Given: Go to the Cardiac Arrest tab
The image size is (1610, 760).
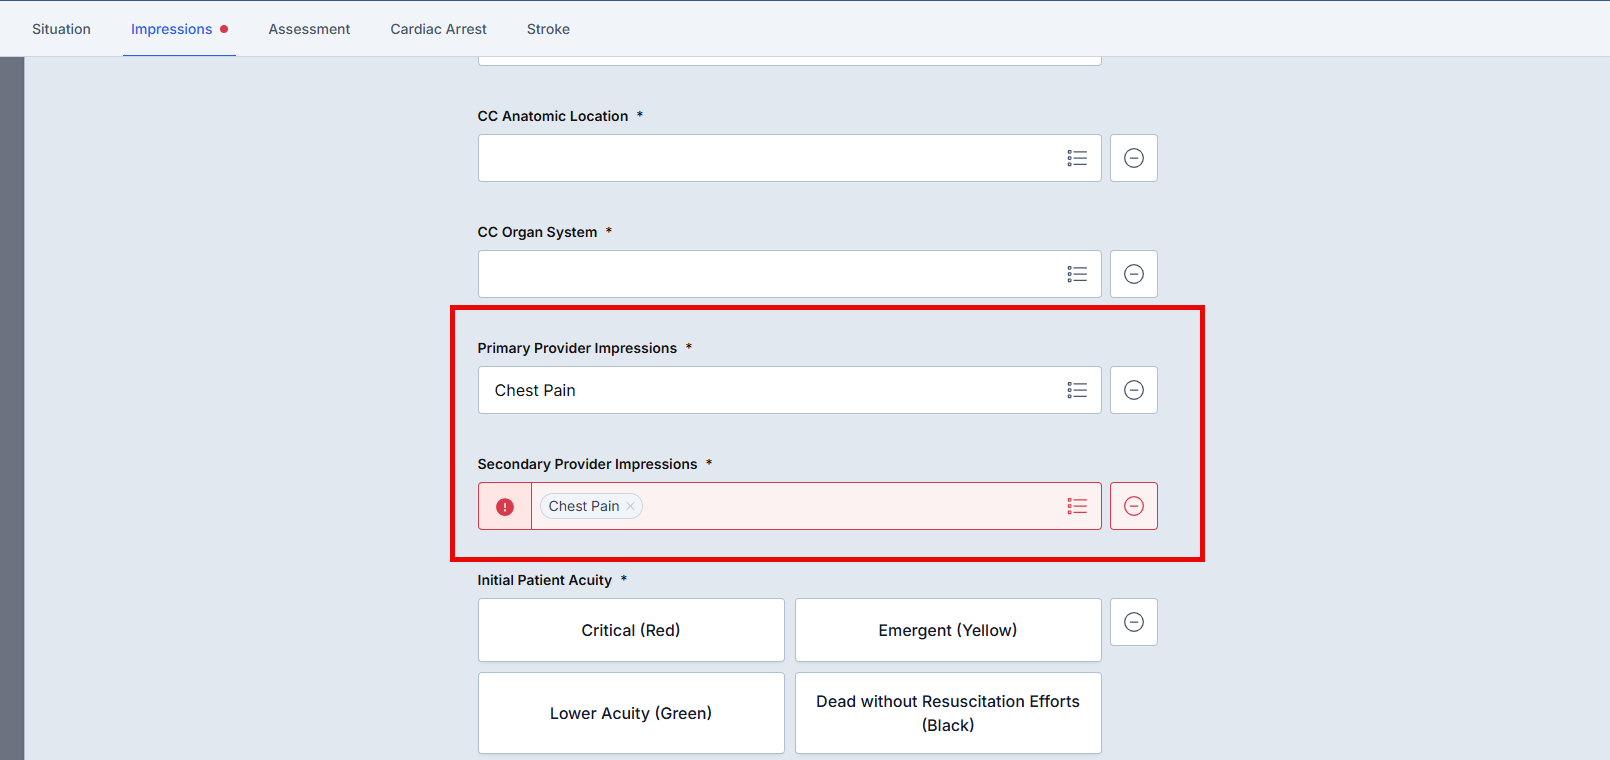Looking at the screenshot, I should click(x=438, y=29).
